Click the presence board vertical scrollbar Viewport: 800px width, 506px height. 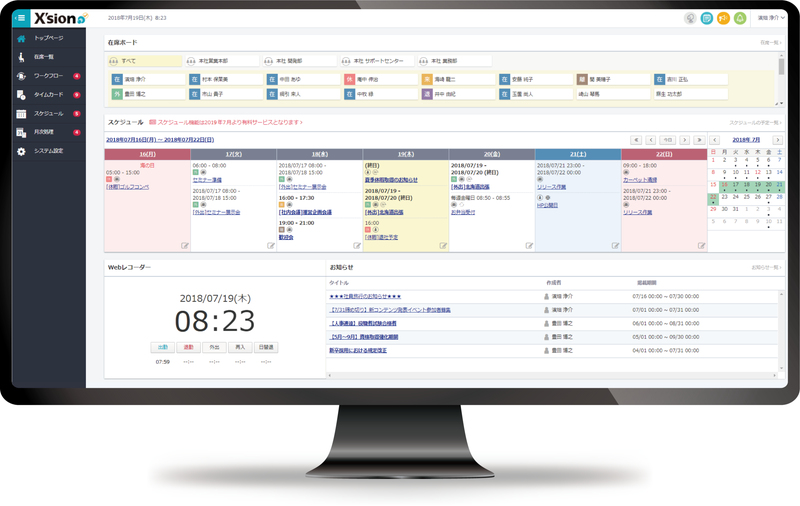(x=780, y=79)
